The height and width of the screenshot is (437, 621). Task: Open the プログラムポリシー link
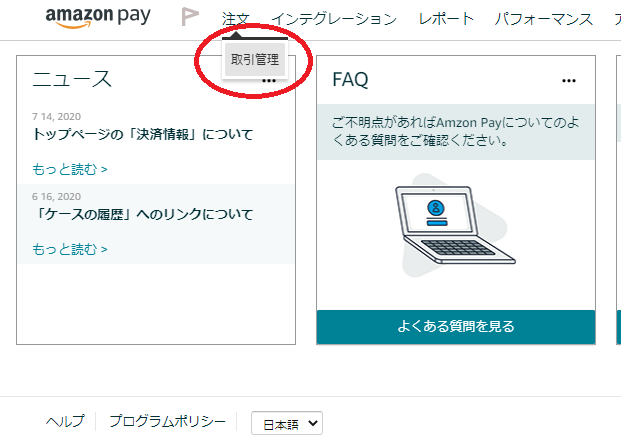point(167,422)
